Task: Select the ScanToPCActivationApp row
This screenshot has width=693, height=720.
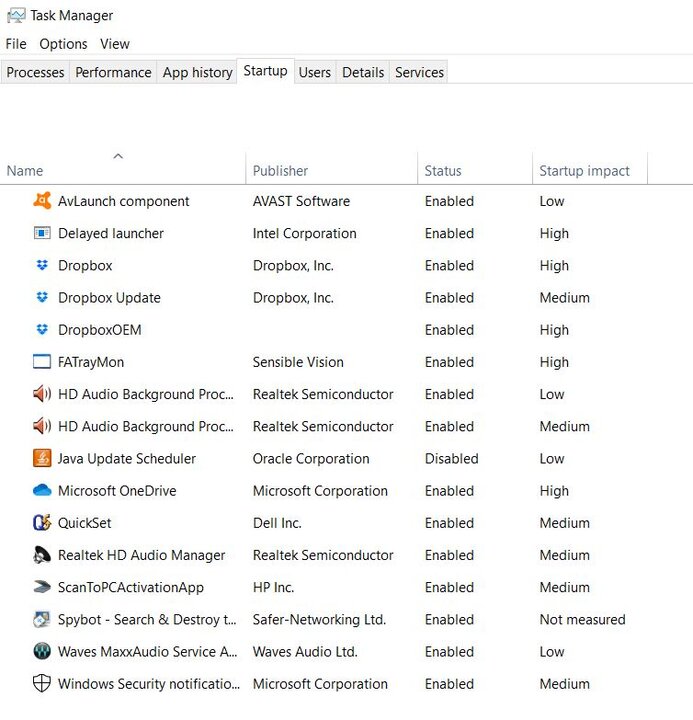Action: point(131,588)
